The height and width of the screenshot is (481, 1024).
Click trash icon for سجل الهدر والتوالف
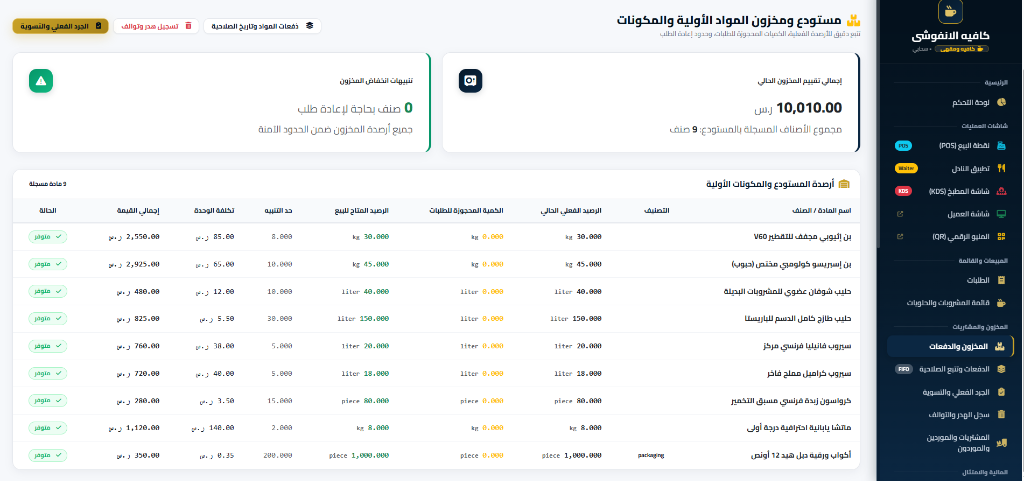pos(1001,414)
